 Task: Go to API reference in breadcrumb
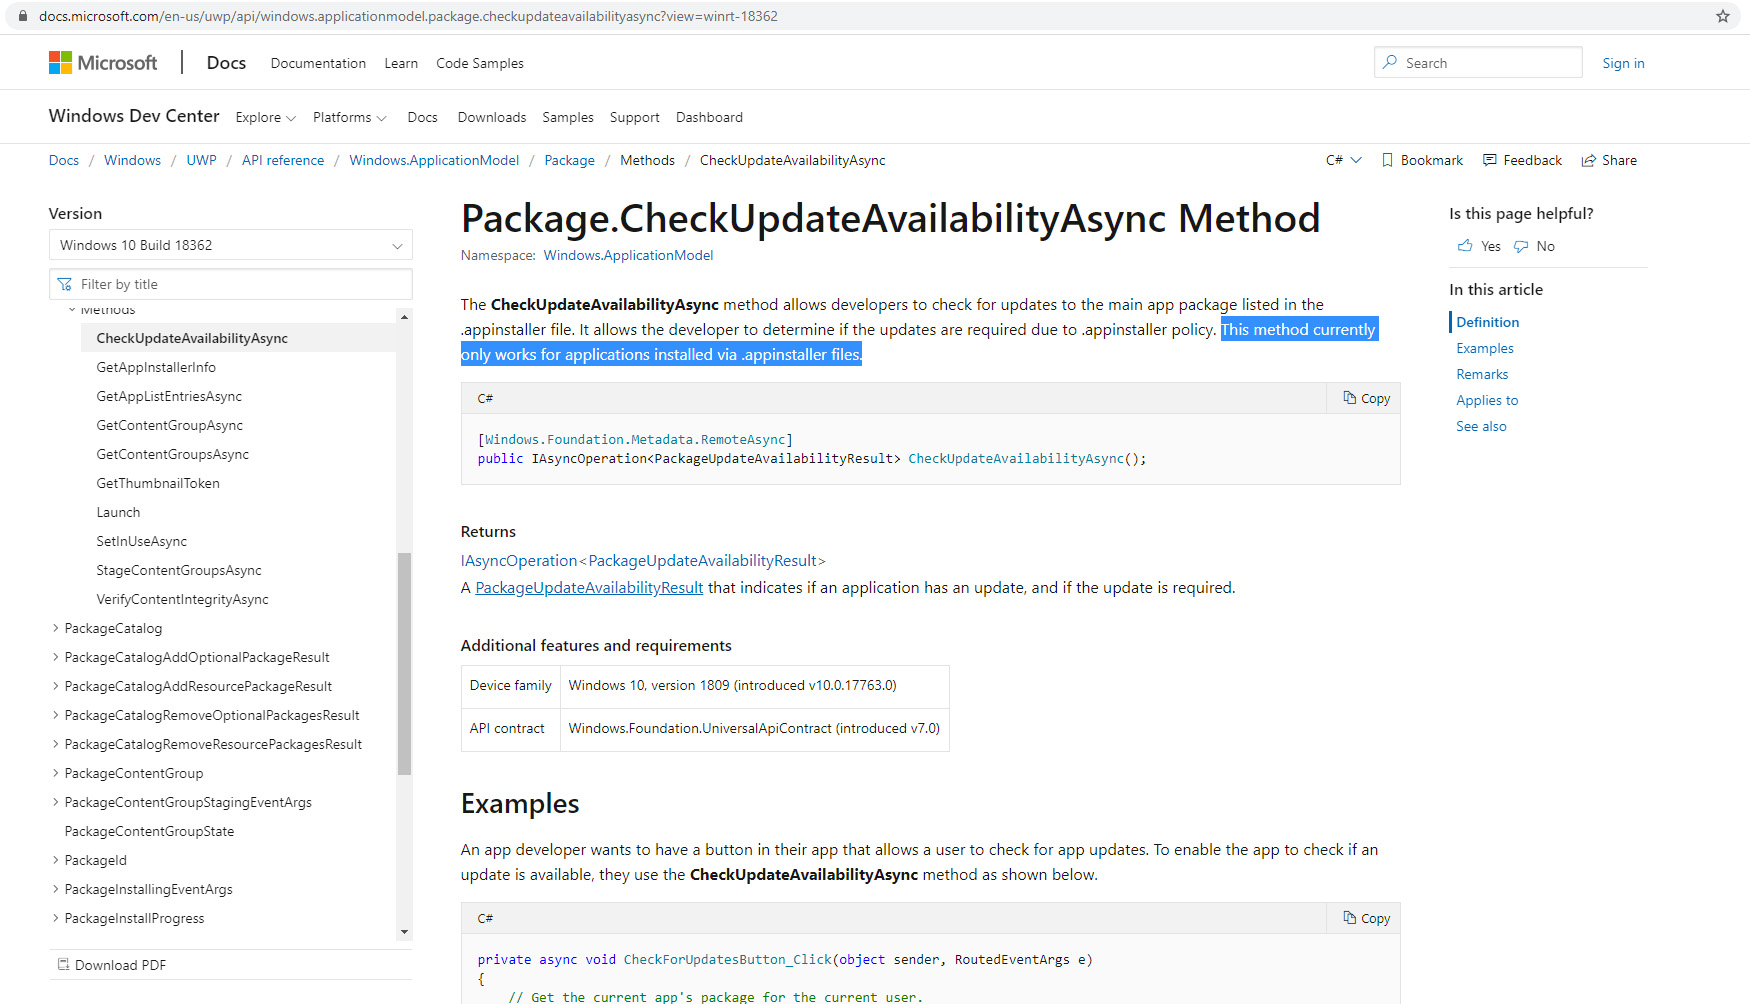click(x=283, y=160)
